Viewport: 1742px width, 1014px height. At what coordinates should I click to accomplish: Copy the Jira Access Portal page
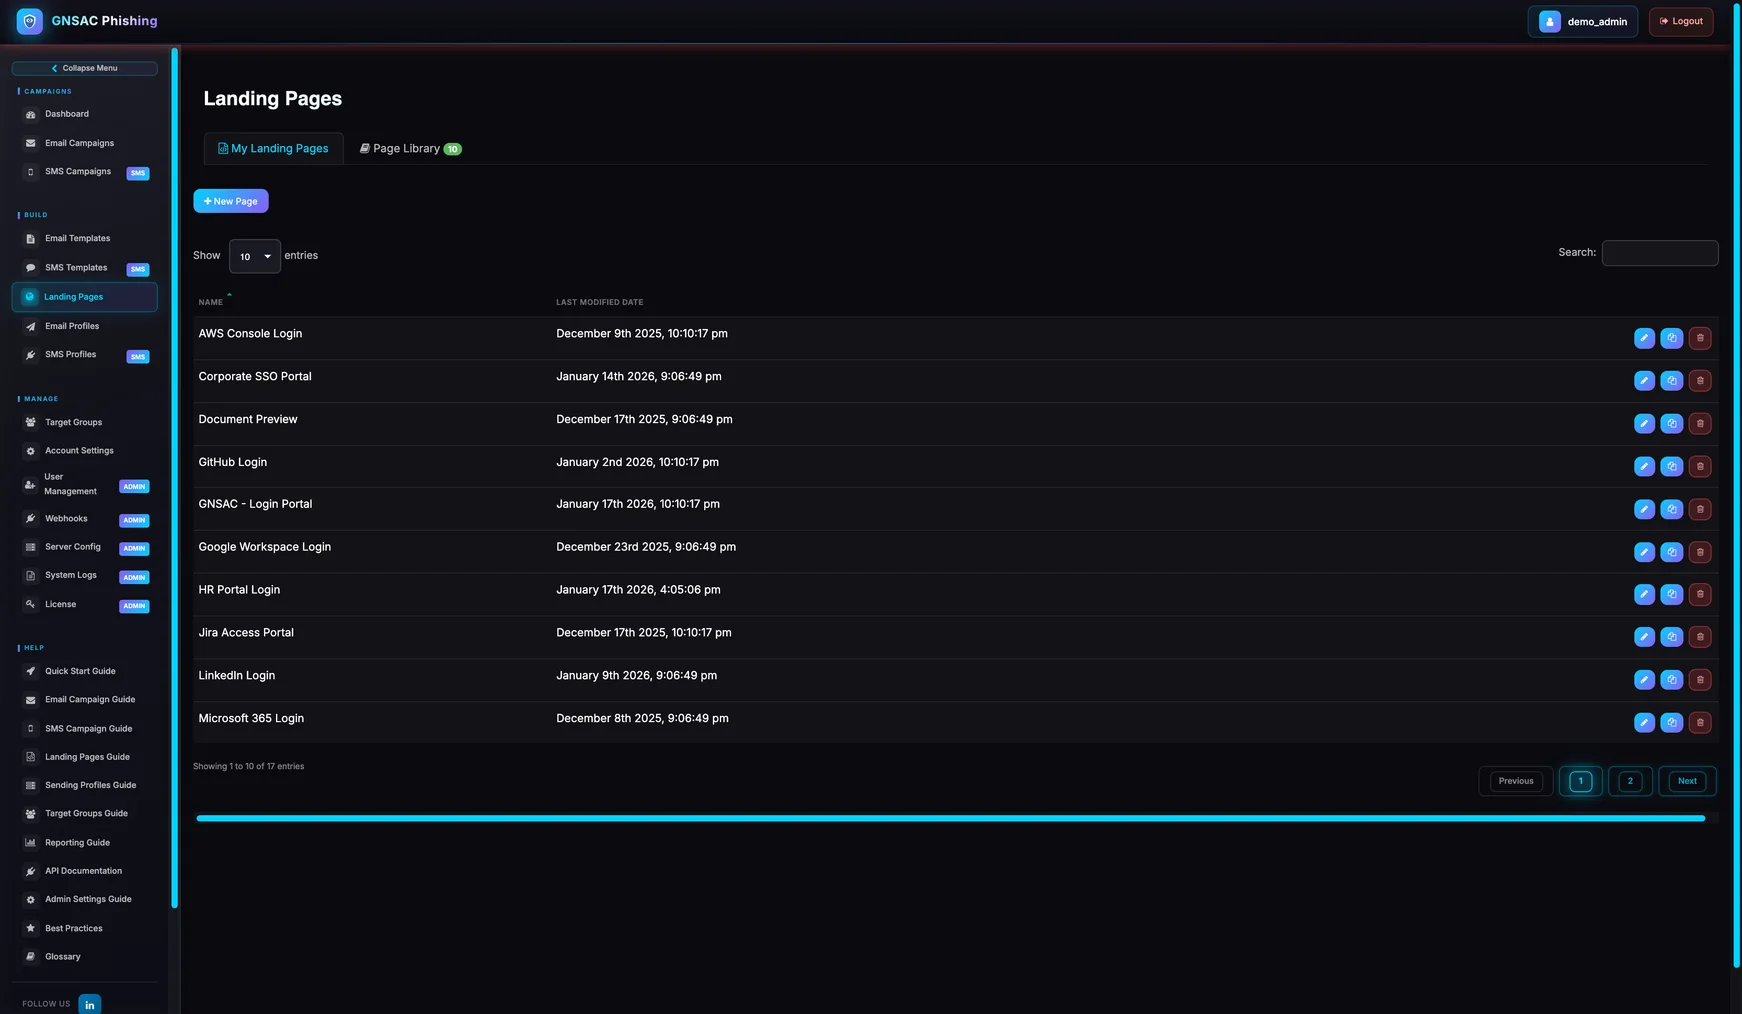[x=1672, y=637]
